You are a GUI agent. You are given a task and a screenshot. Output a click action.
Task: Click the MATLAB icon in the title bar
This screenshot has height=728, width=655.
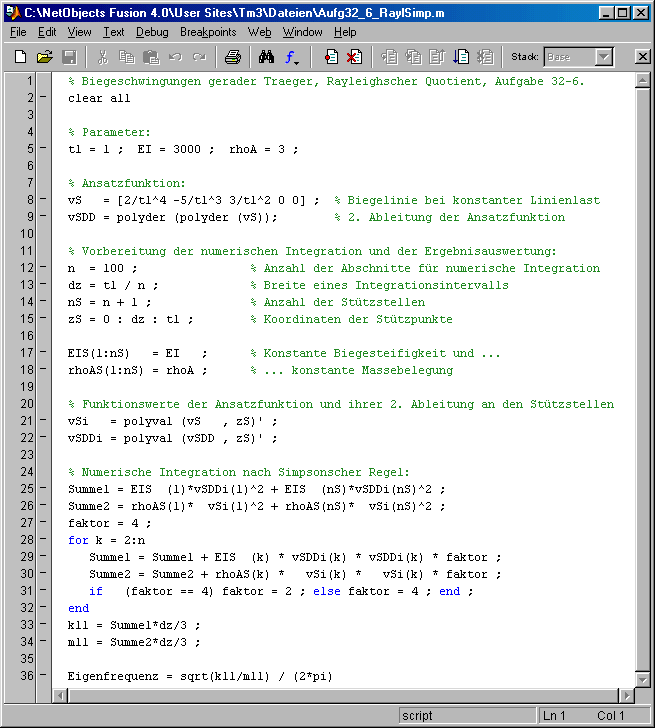tap(13, 13)
